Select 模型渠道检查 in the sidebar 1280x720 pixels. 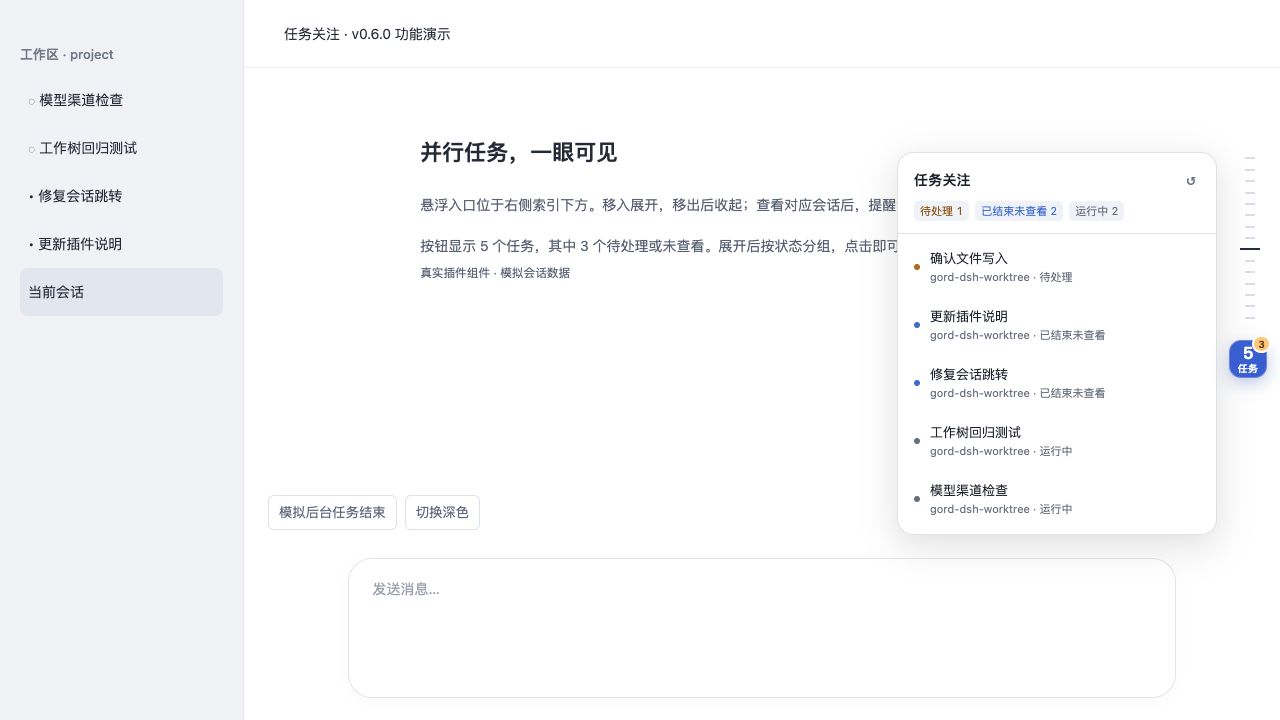pyautogui.click(x=121, y=100)
